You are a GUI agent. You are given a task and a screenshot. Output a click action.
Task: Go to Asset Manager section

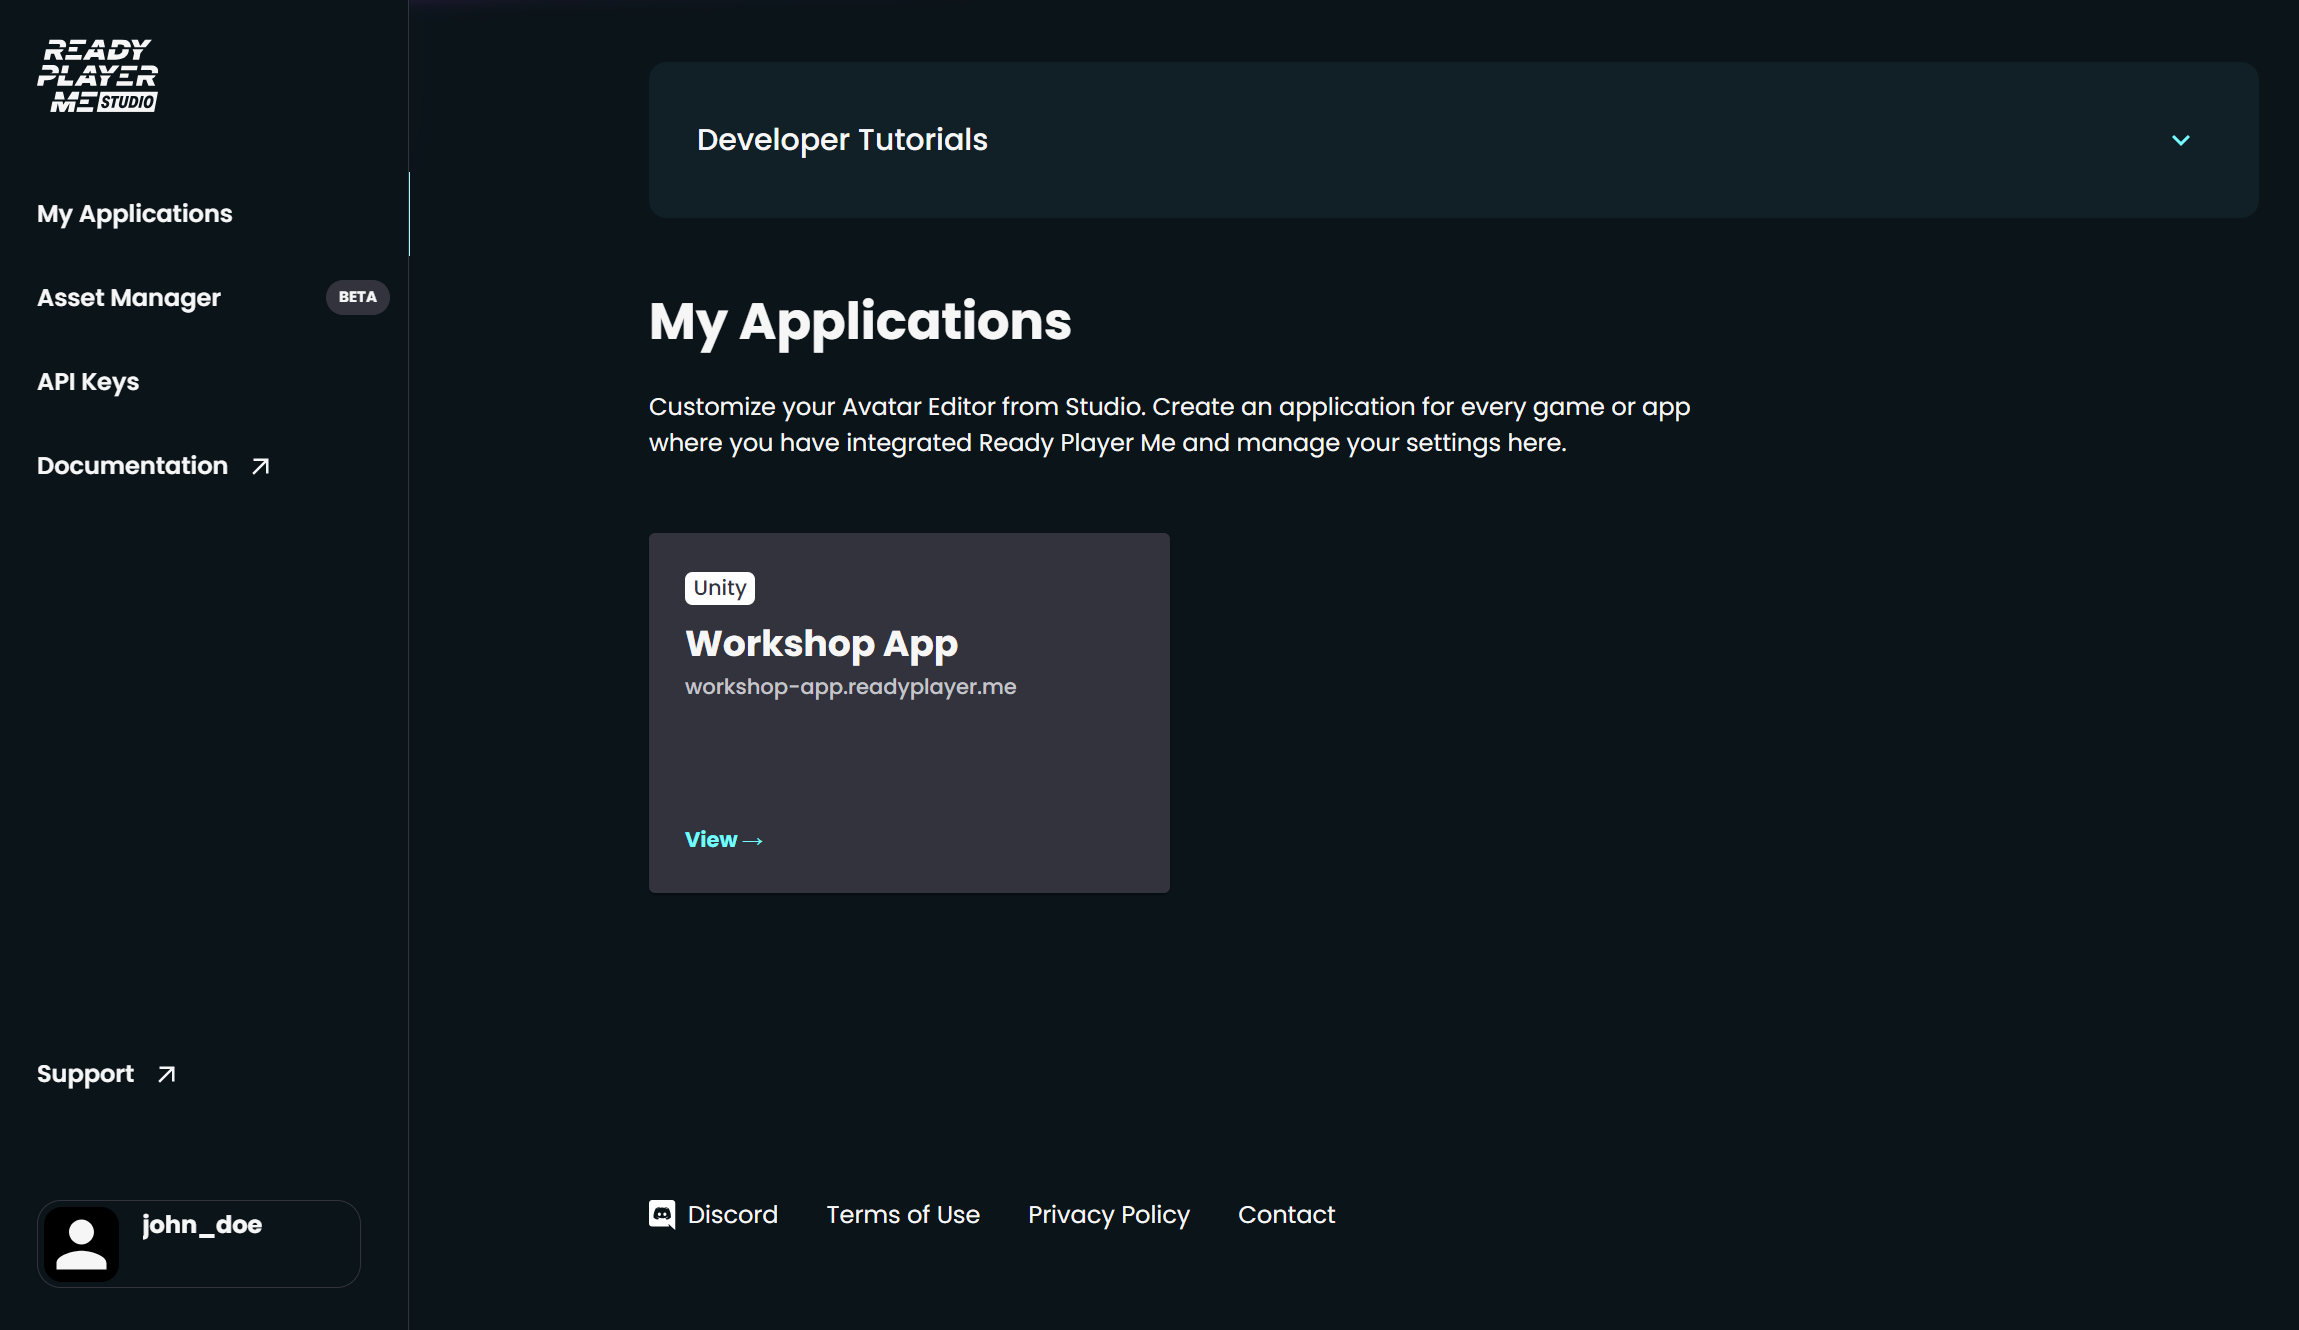pos(129,298)
